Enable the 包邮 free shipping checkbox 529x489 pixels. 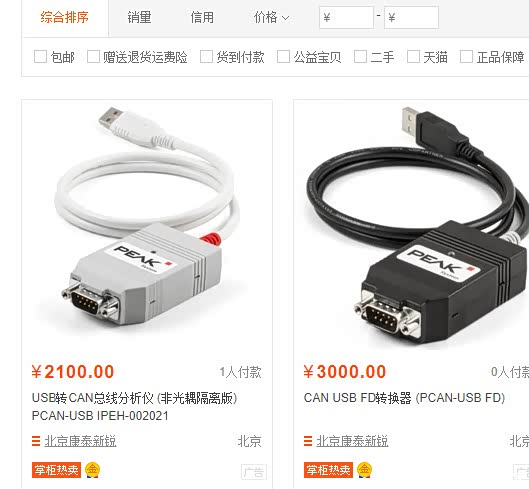pos(40,57)
